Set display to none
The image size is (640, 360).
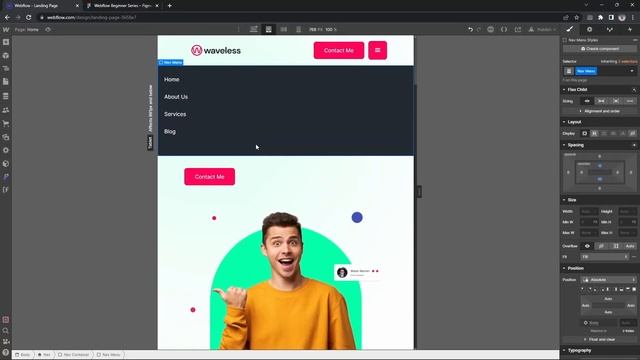(x=632, y=133)
